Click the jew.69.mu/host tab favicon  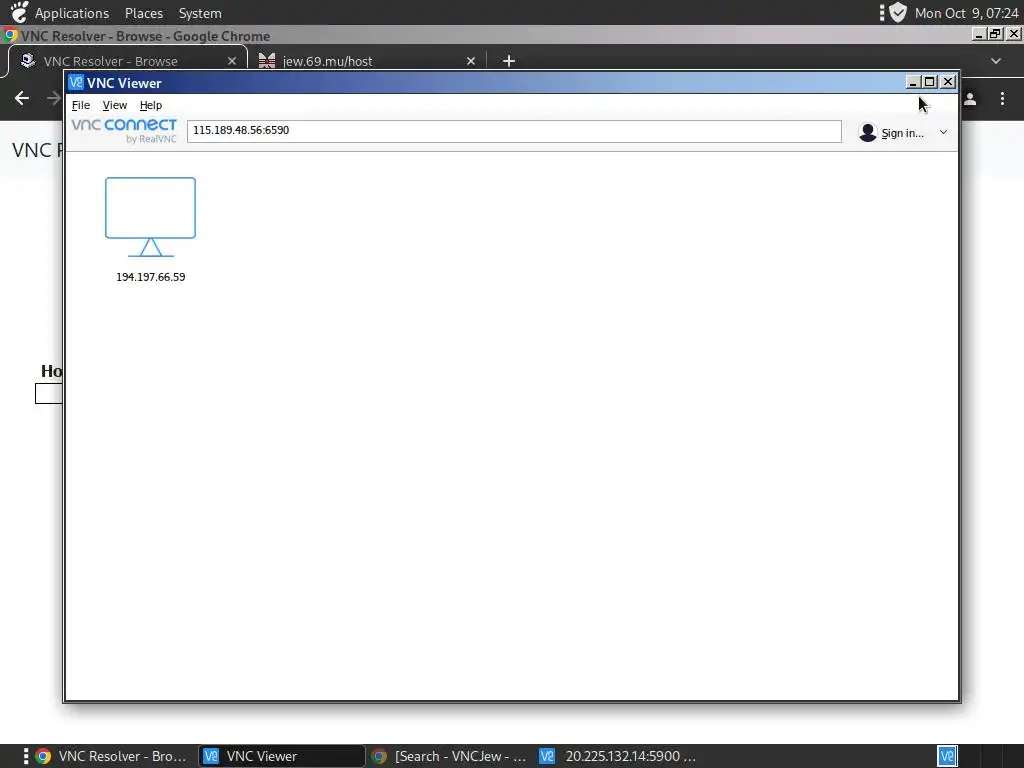tap(267, 61)
